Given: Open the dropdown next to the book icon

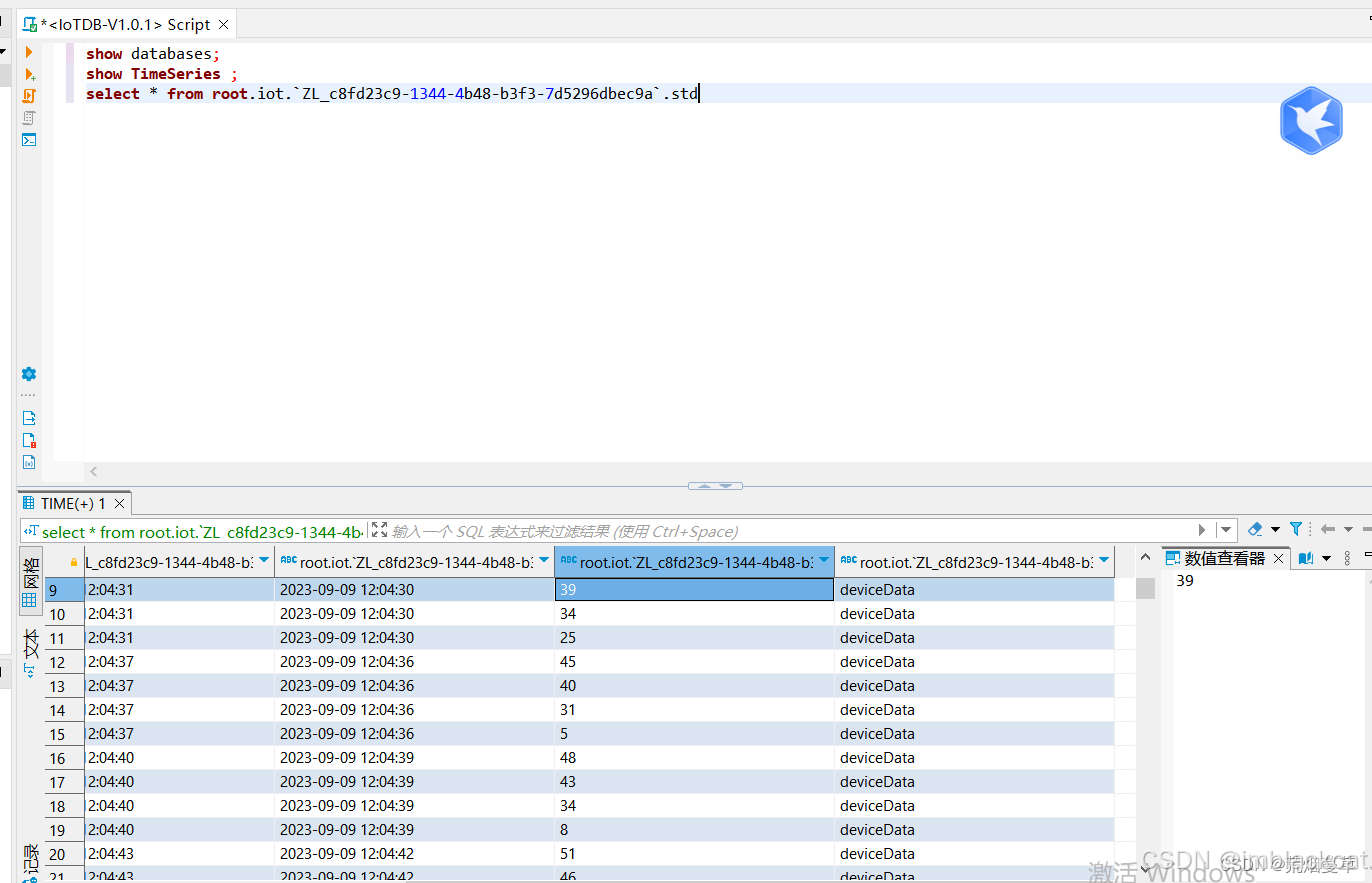Looking at the screenshot, I should point(1327,559).
